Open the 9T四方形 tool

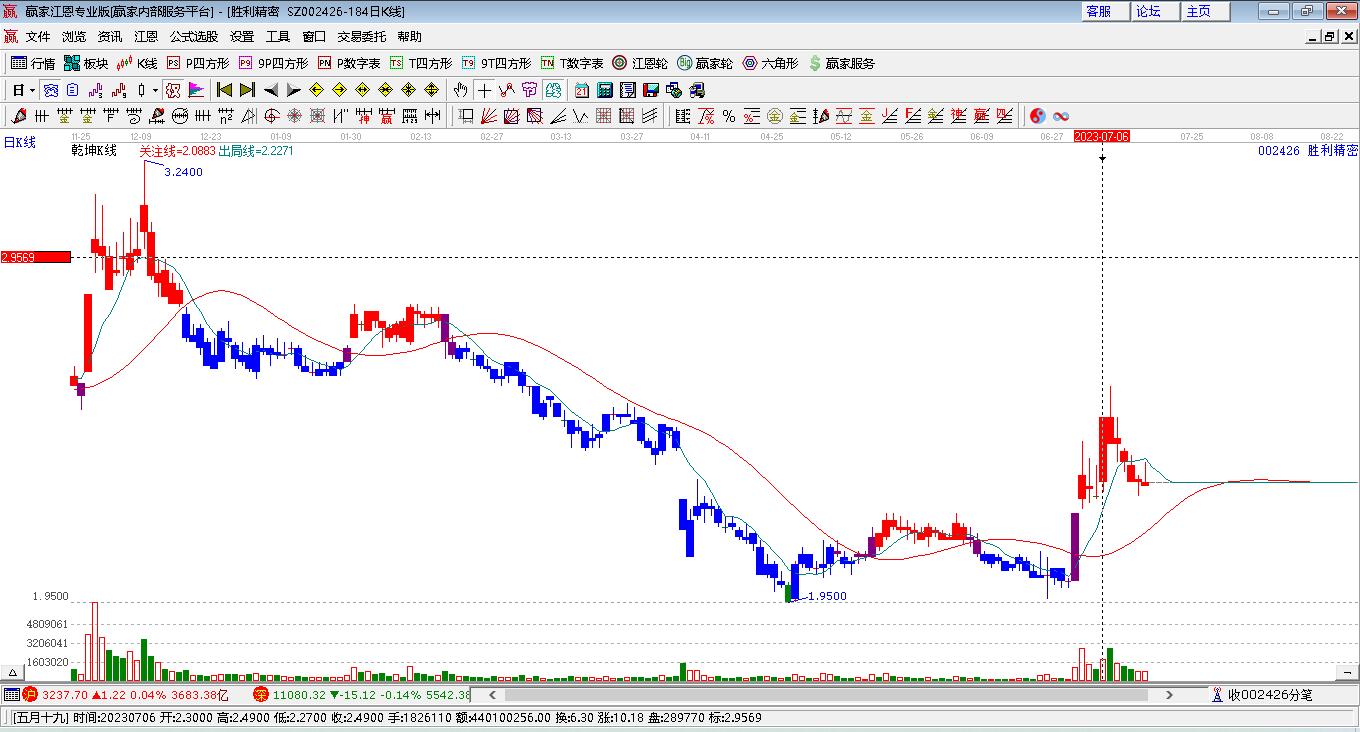pyautogui.click(x=496, y=63)
